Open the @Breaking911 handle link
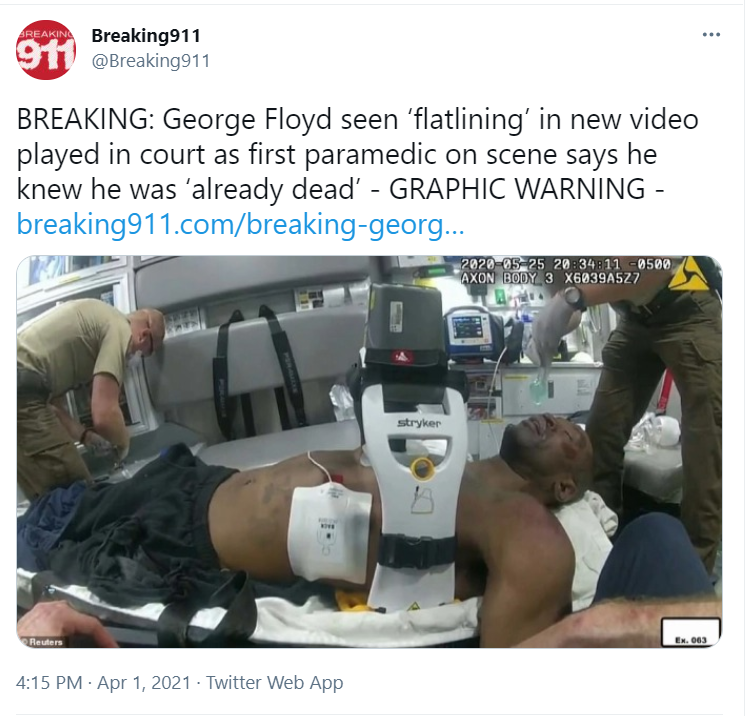This screenshot has width=748, height=716. (x=151, y=61)
